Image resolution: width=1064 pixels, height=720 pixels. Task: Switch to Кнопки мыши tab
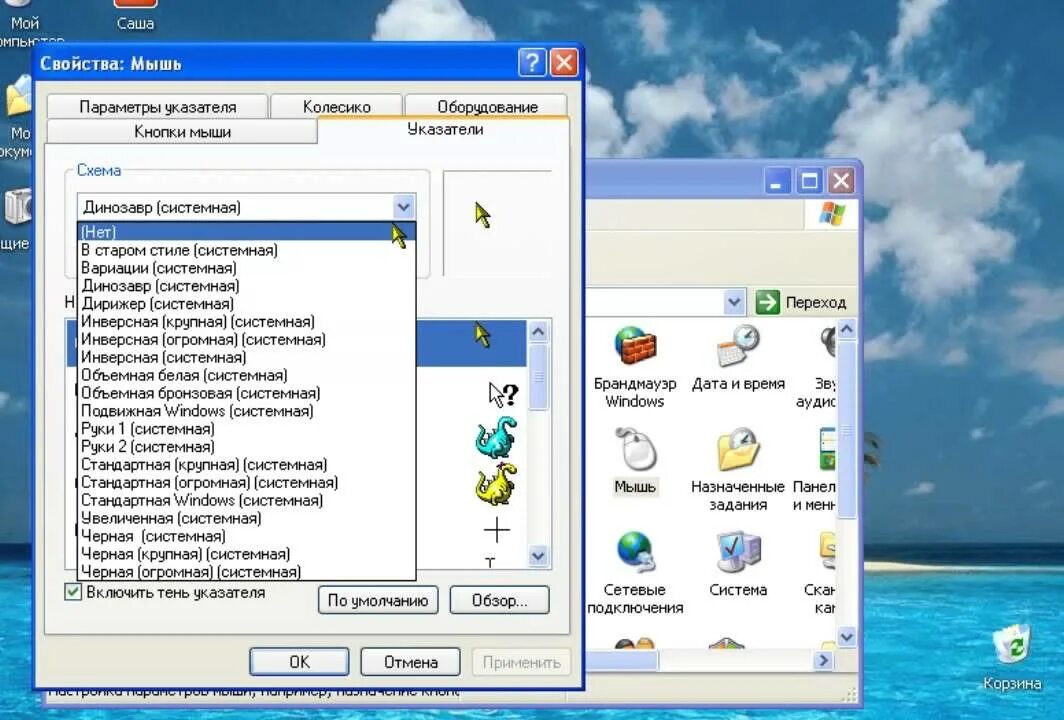coord(182,132)
